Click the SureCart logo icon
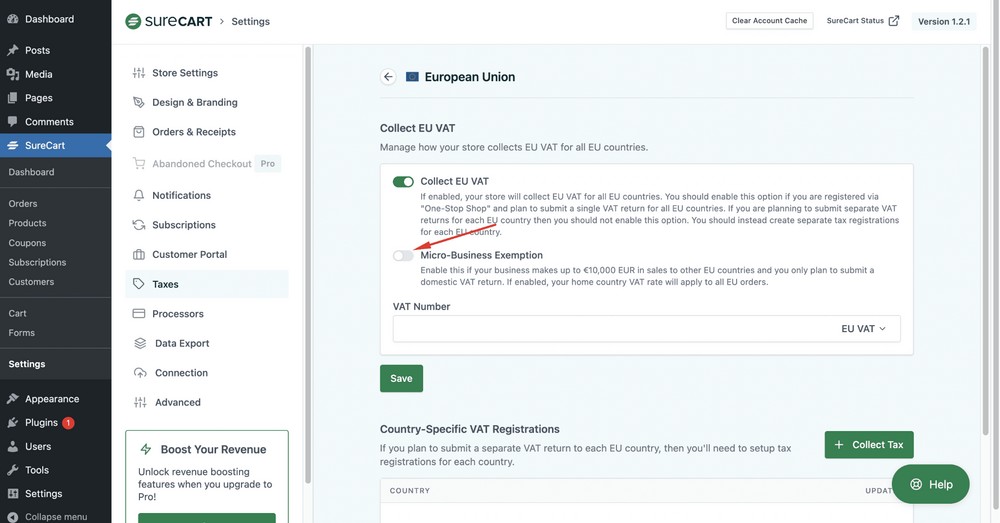The height and width of the screenshot is (523, 1000). point(133,22)
